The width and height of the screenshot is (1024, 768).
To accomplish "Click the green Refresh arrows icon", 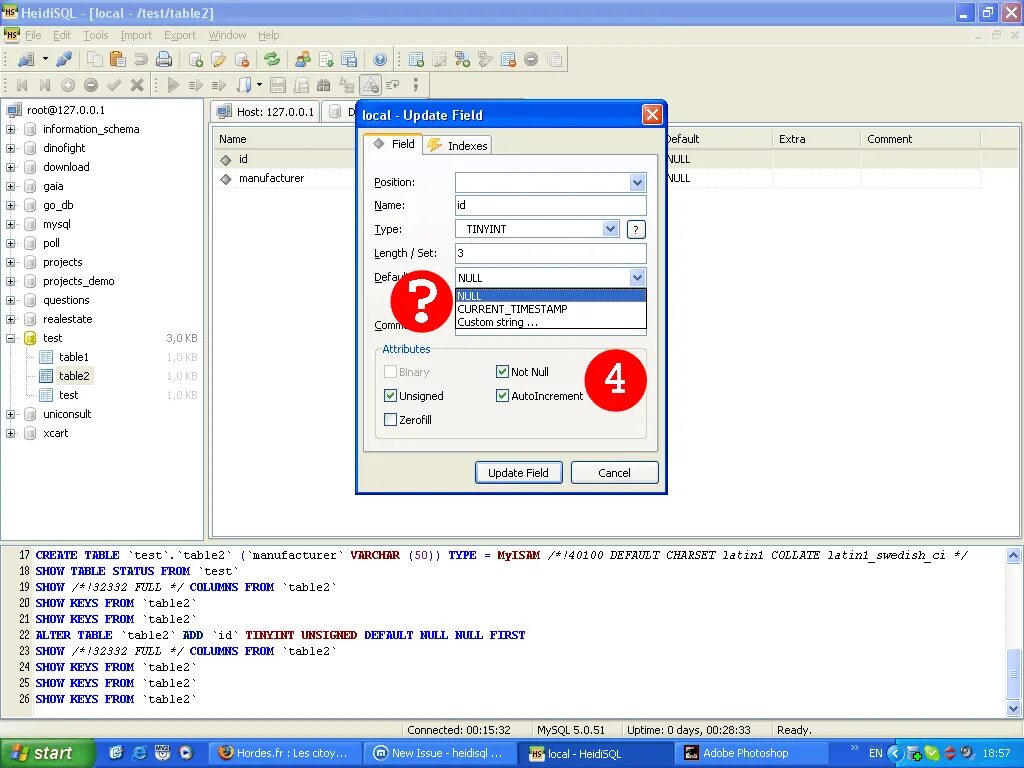I will point(272,59).
